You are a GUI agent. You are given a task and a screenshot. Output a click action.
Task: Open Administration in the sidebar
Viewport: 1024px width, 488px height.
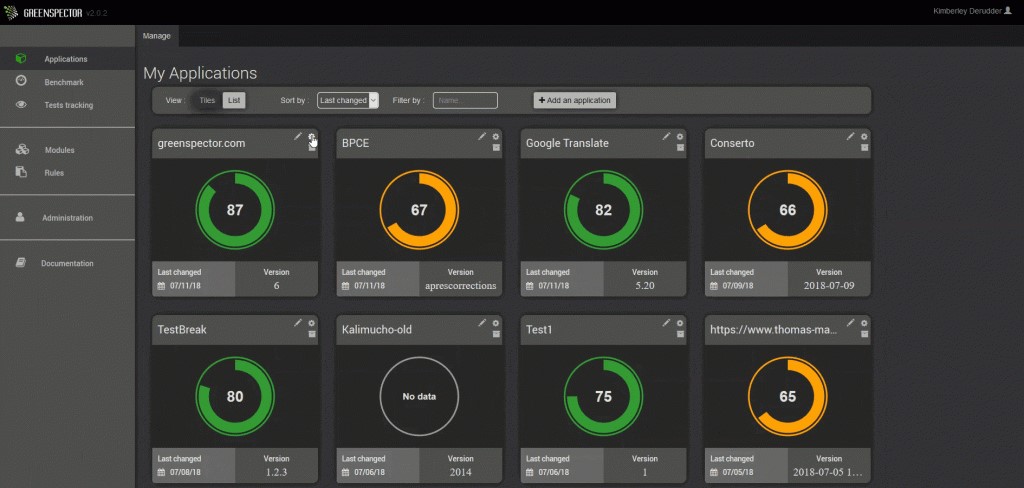pos(67,218)
